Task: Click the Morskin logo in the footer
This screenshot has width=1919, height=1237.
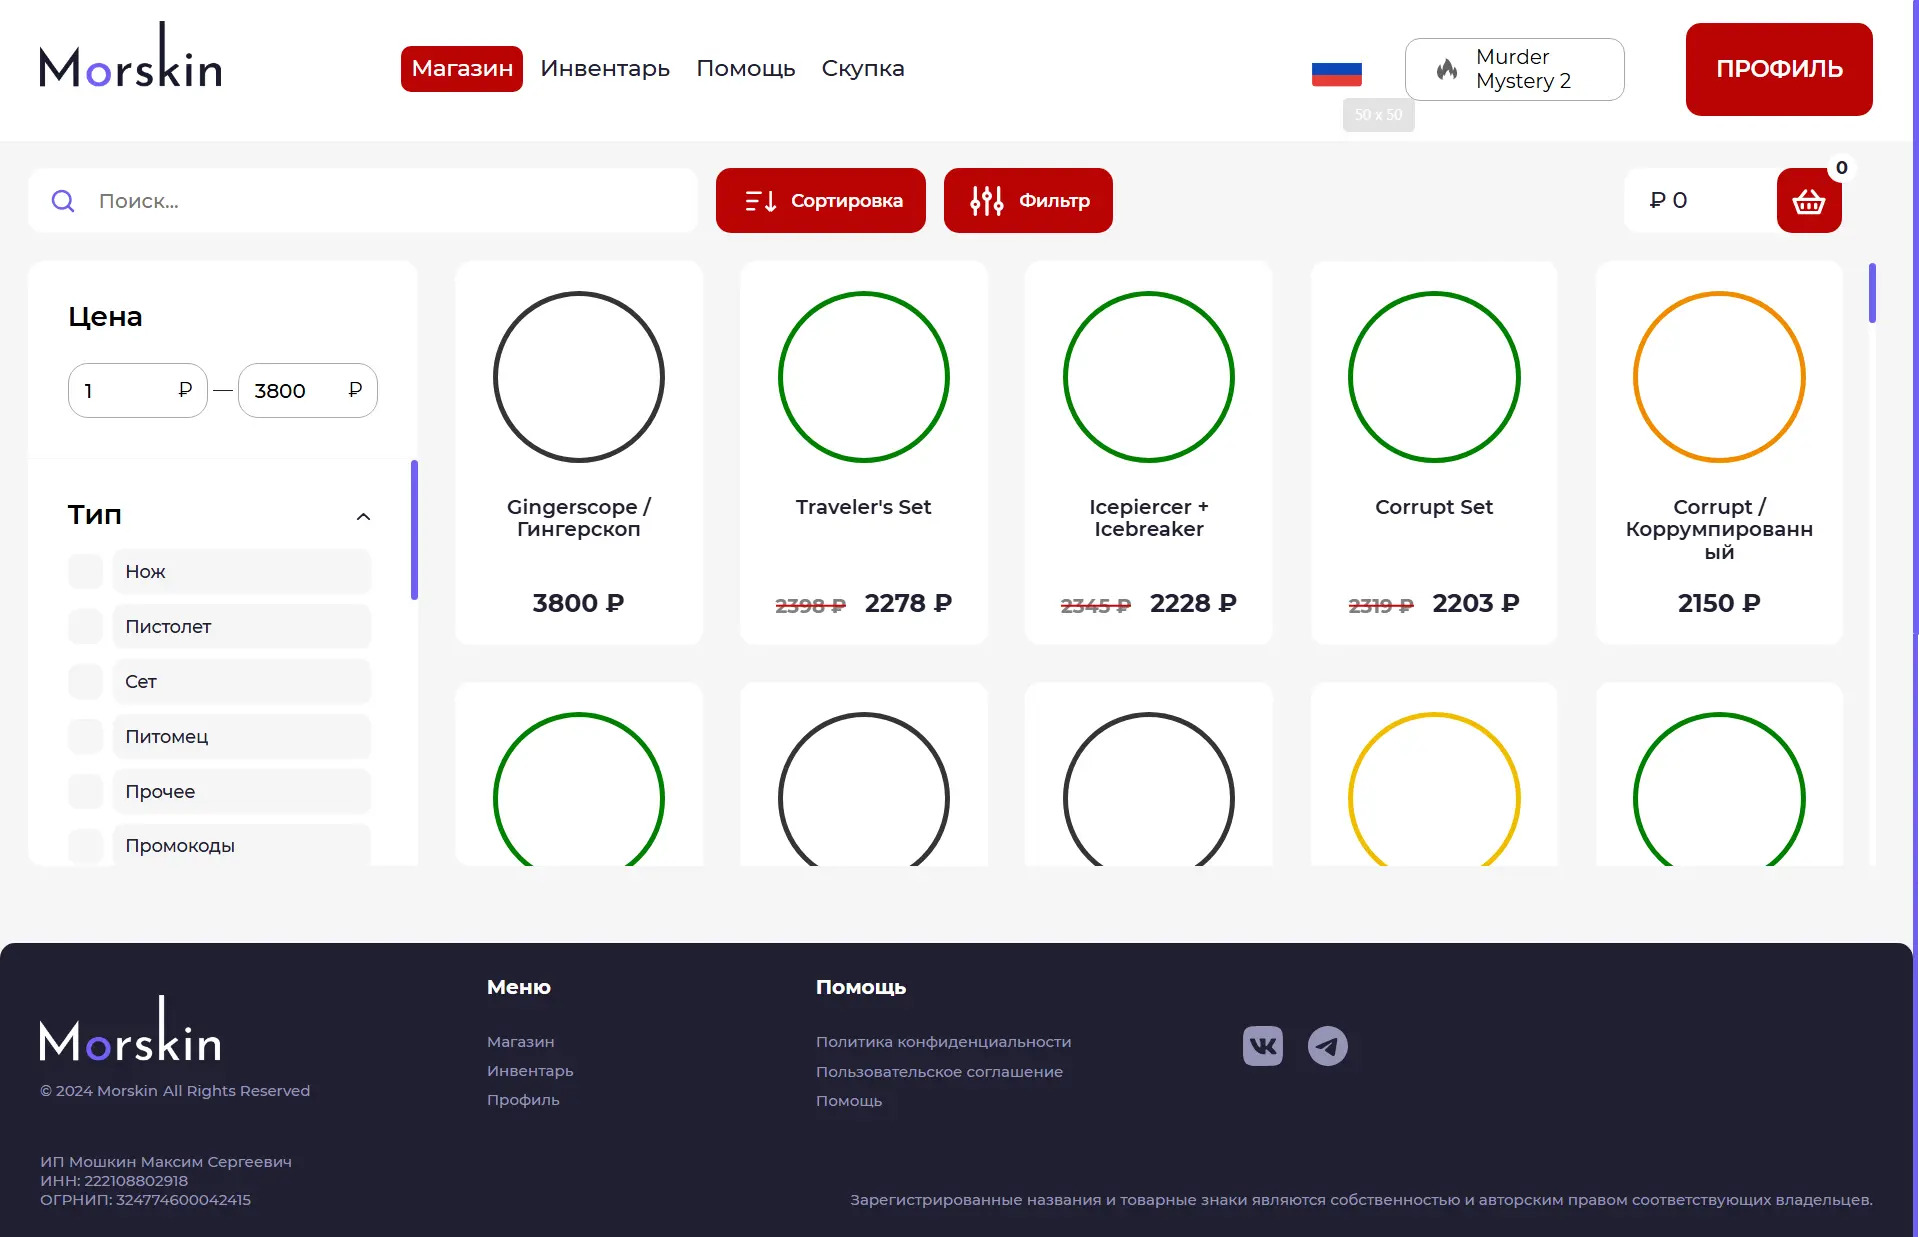Action: (x=130, y=1029)
